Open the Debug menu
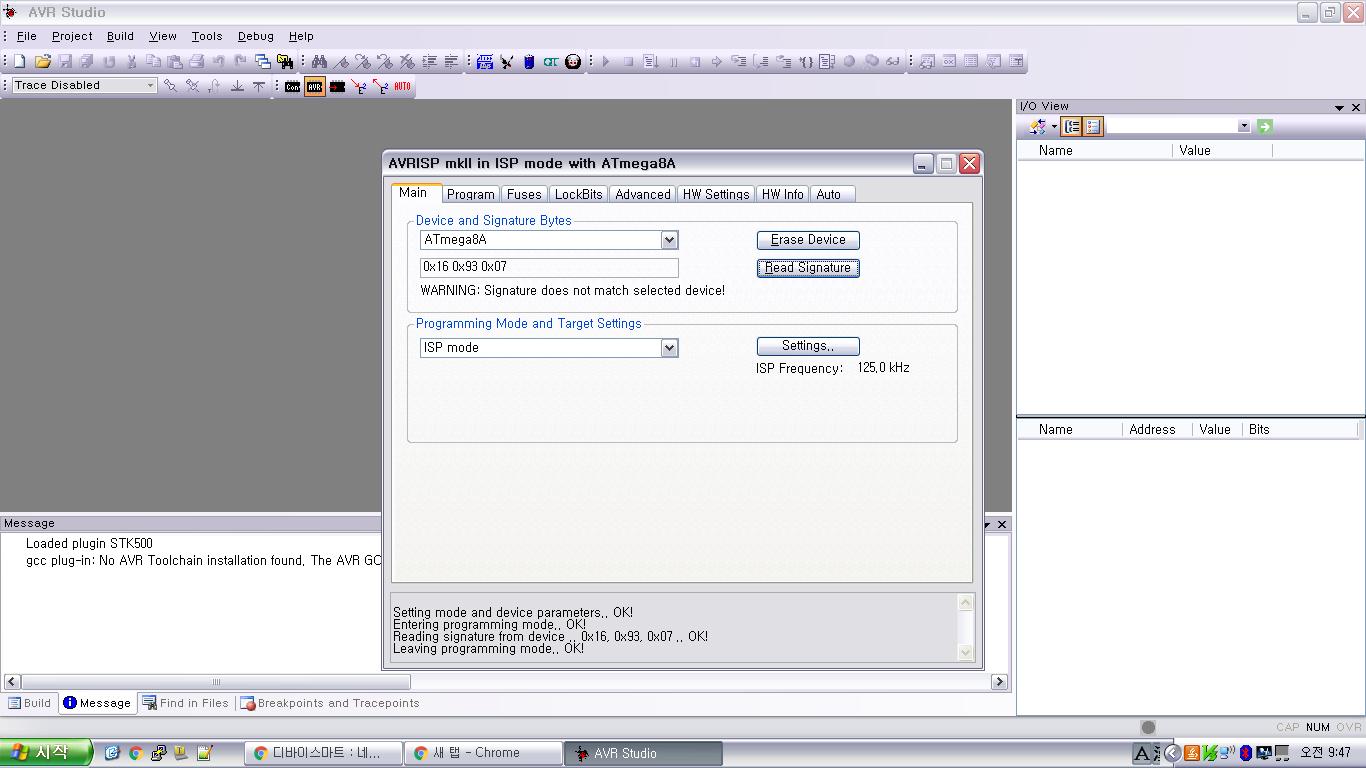The image size is (1366, 768). tap(255, 36)
